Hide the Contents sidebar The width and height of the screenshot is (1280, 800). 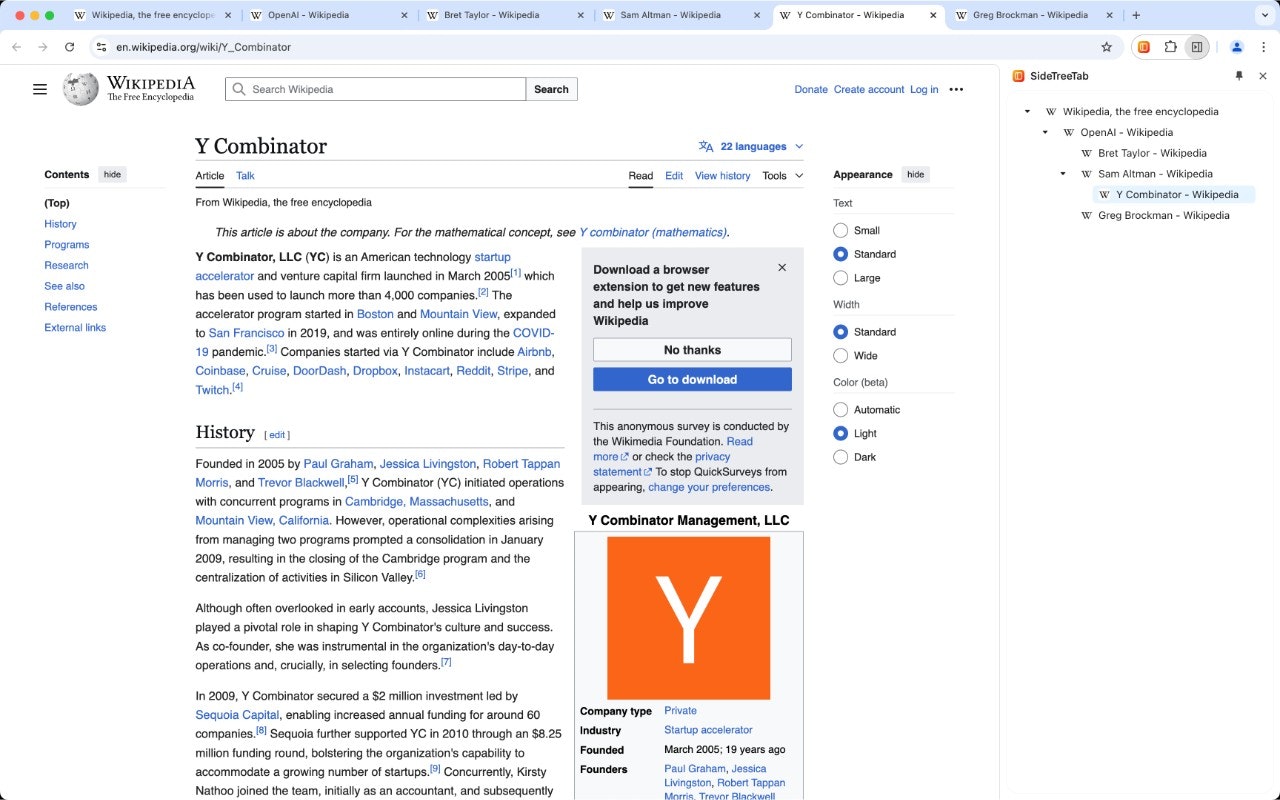112,174
